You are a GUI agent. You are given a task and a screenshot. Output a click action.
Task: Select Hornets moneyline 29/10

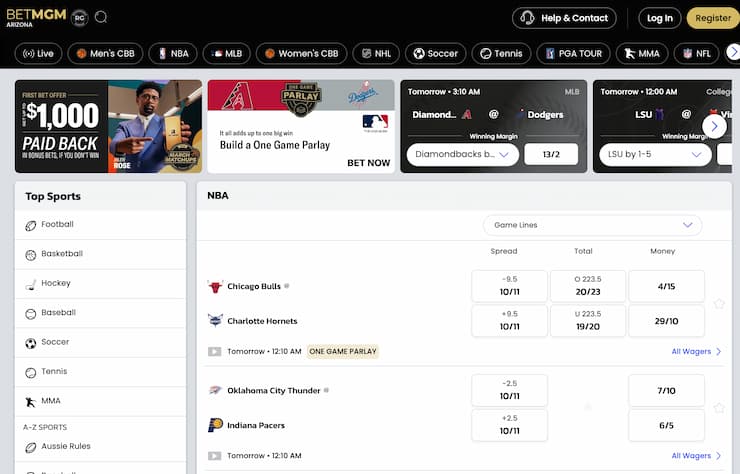pos(666,321)
